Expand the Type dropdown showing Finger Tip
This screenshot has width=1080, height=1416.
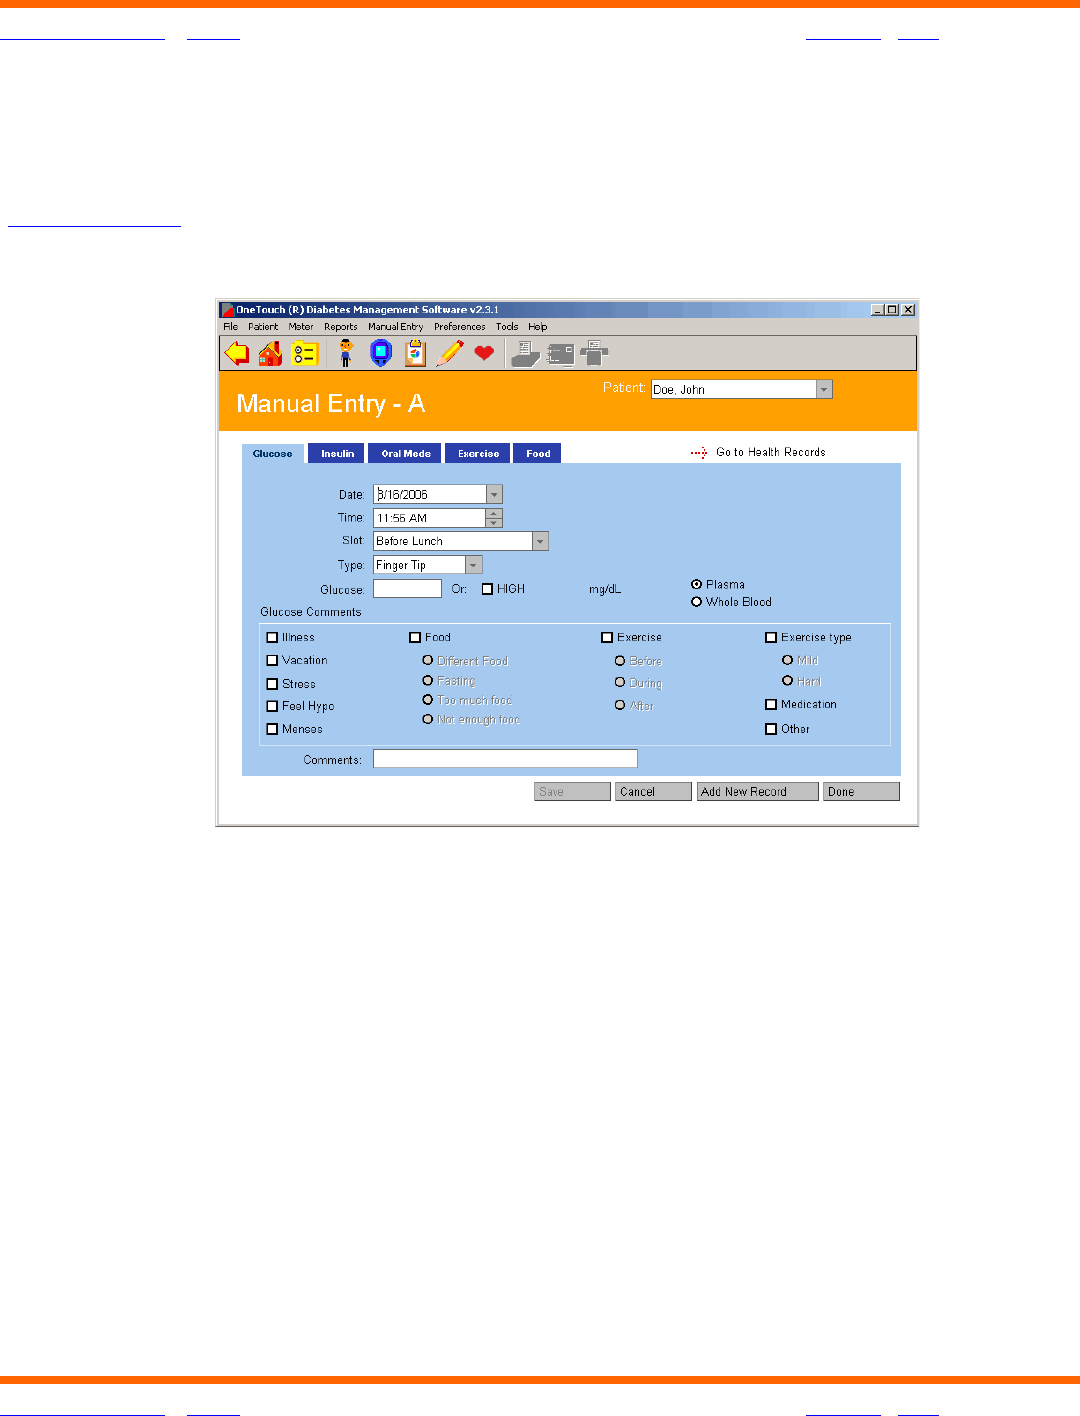click(474, 565)
